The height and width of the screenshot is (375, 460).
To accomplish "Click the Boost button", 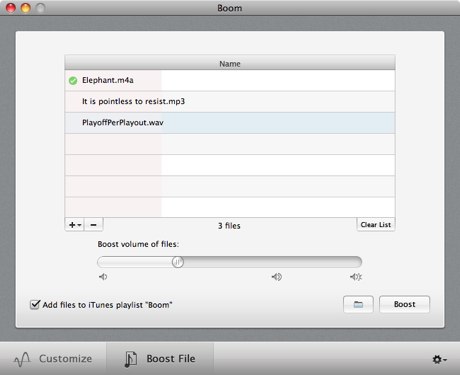I will coord(404,304).
